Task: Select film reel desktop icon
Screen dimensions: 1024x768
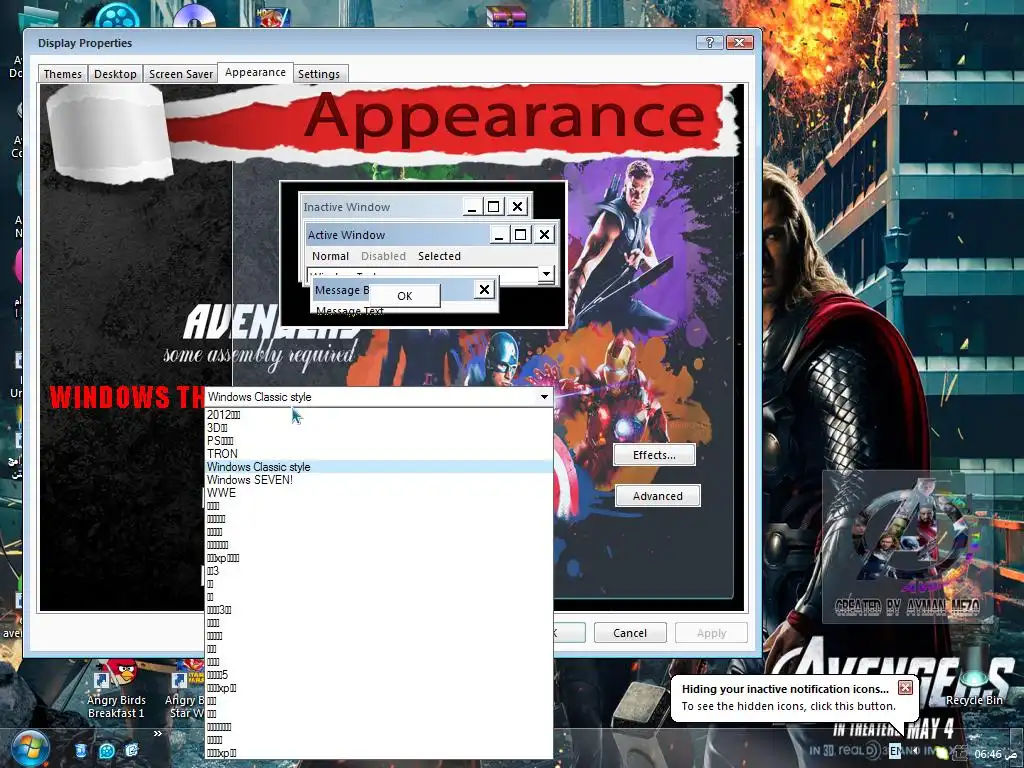Action: coord(116,14)
